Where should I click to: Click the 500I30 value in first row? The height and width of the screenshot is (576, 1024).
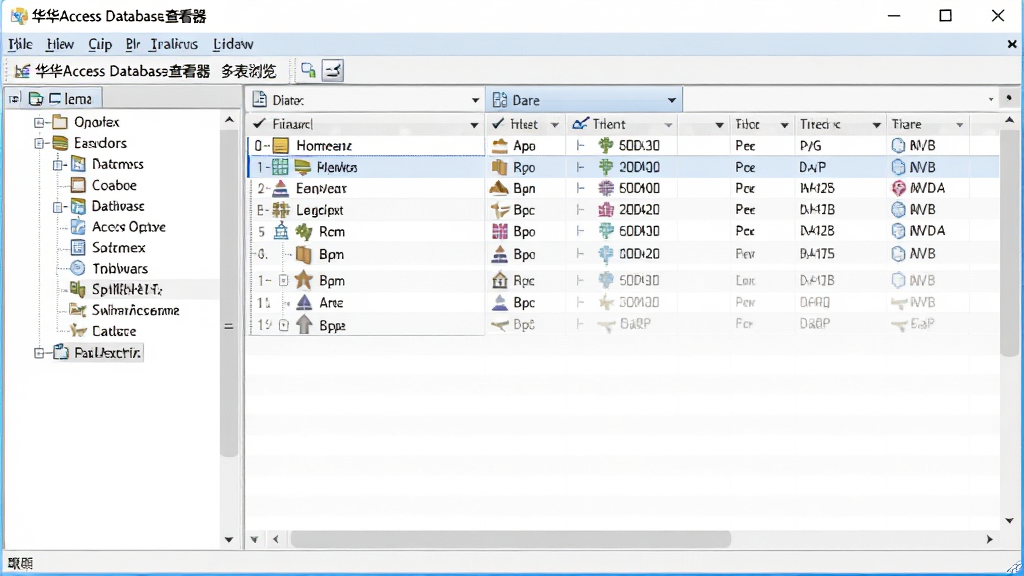[639, 146]
